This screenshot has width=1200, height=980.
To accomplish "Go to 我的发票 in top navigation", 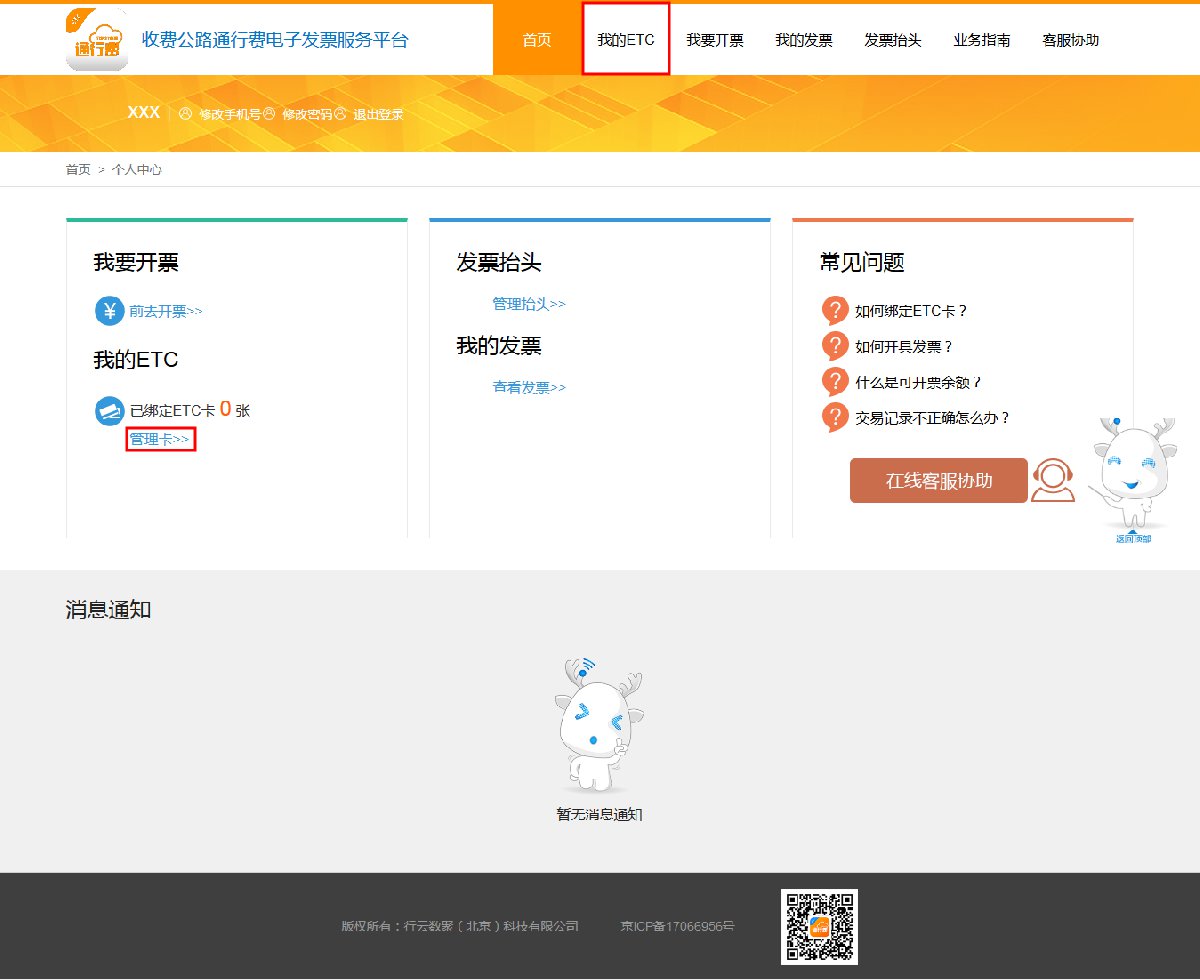I will pos(804,40).
